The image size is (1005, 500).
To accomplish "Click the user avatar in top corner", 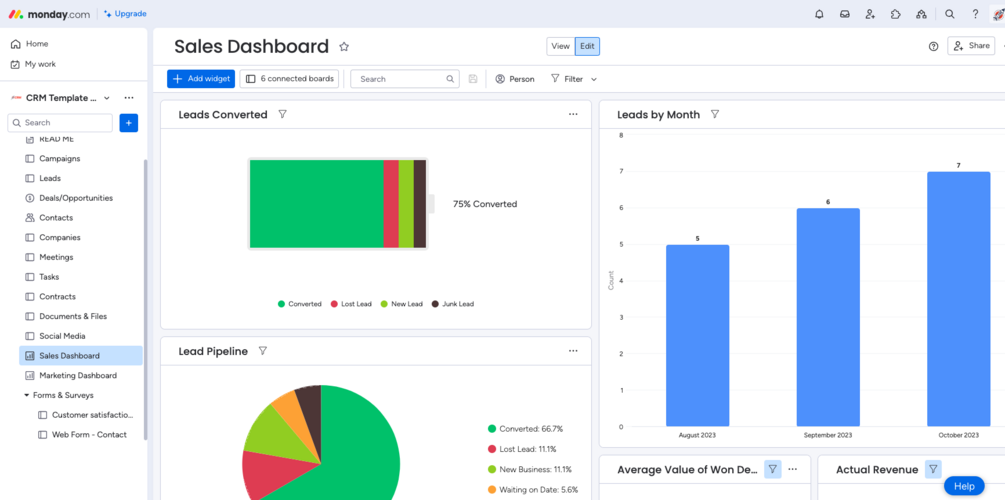I will click(x=999, y=14).
